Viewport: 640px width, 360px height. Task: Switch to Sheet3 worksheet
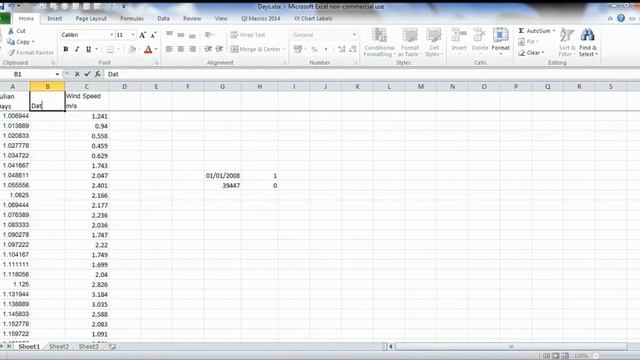(89, 347)
